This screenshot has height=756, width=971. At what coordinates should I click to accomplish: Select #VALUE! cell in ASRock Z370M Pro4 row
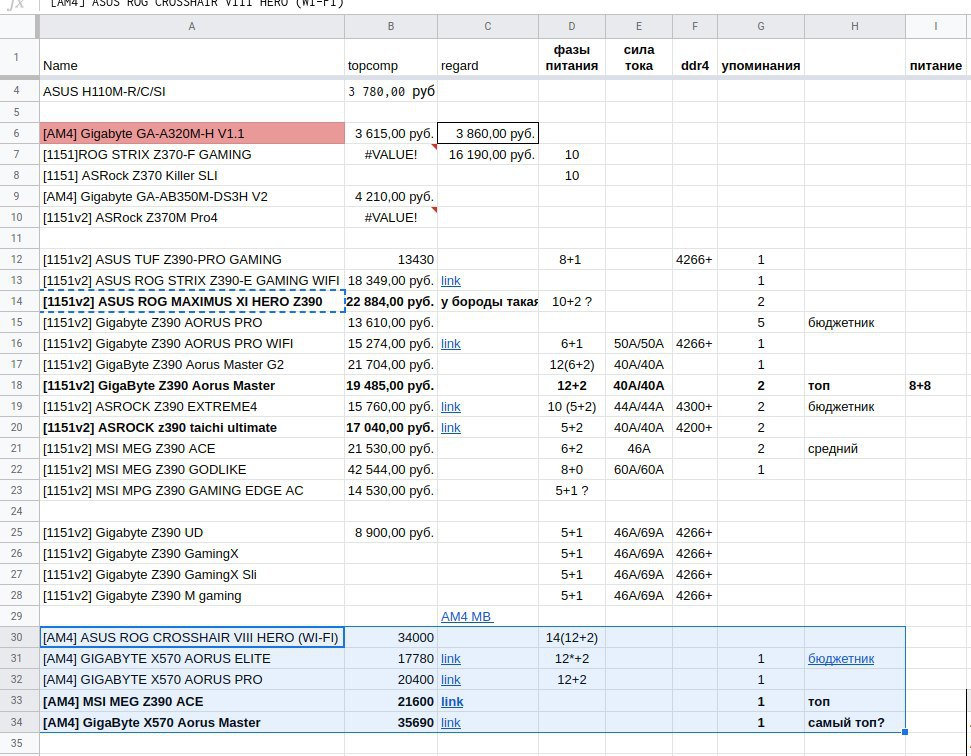pos(391,218)
